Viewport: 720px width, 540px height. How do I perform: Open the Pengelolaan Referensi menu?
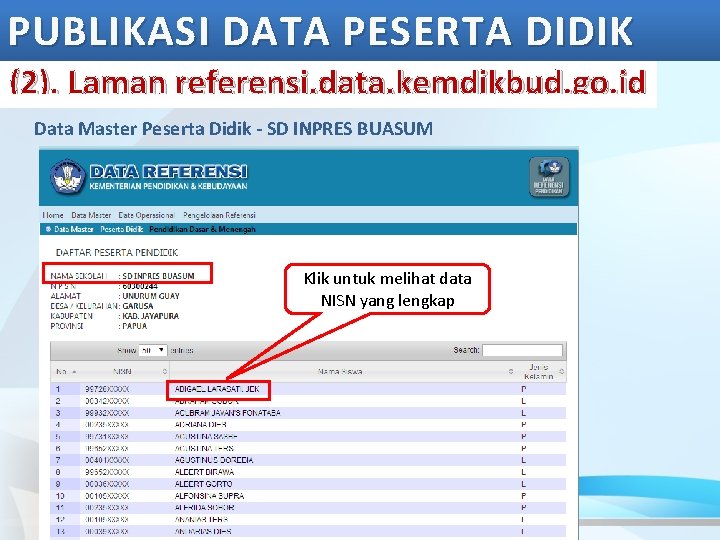219,215
